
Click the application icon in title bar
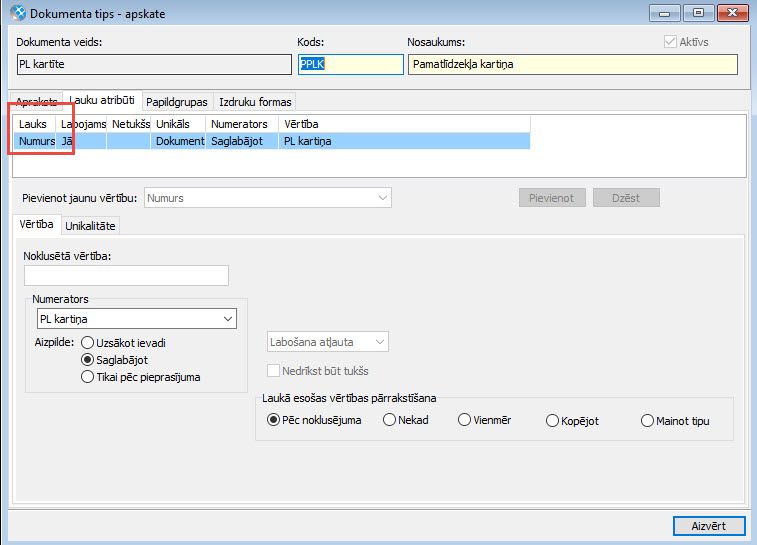pos(18,13)
